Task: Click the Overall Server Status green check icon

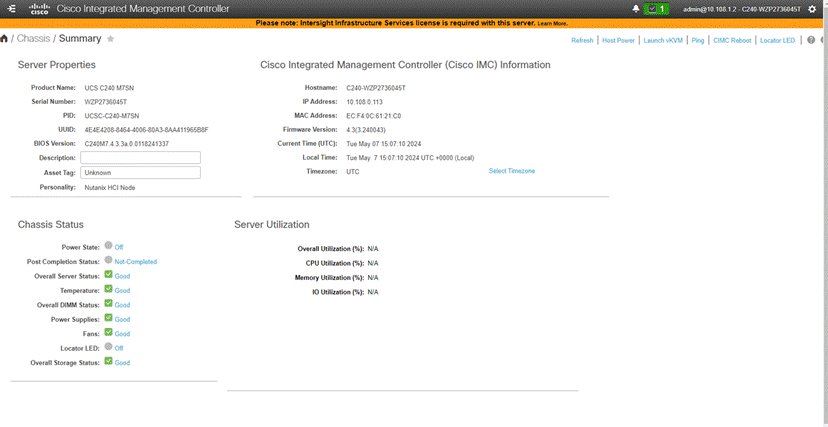Action: tap(108, 274)
